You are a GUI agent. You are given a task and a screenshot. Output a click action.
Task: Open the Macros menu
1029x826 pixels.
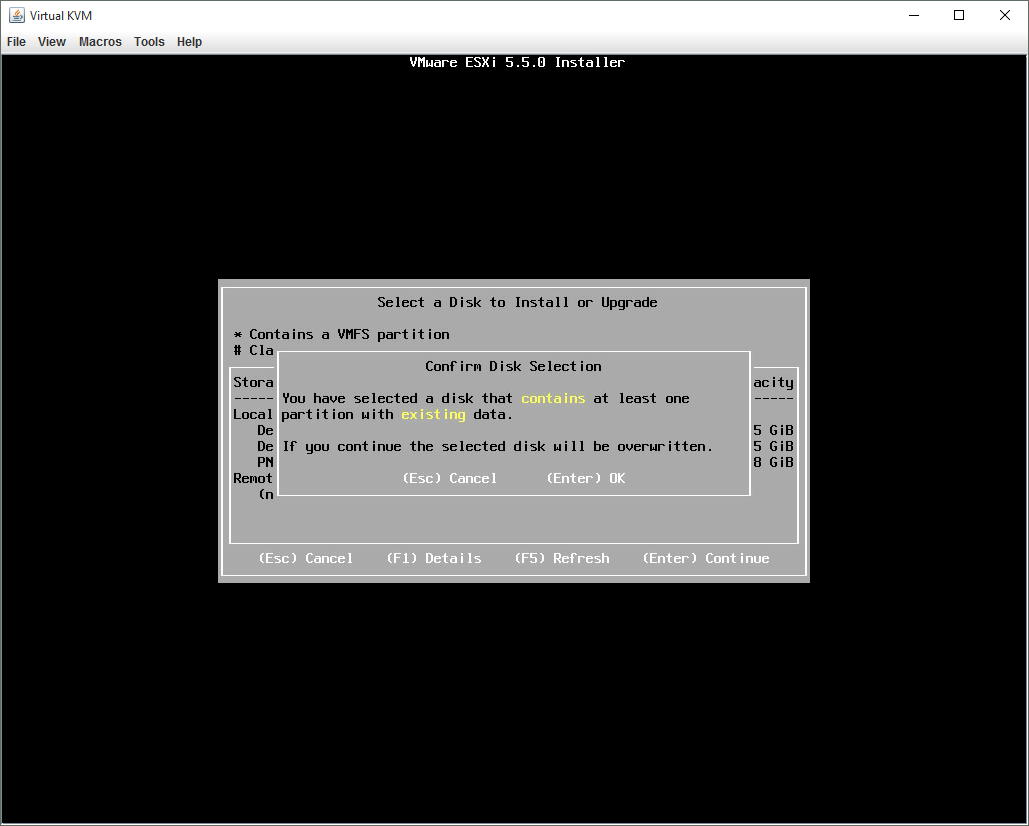point(100,42)
